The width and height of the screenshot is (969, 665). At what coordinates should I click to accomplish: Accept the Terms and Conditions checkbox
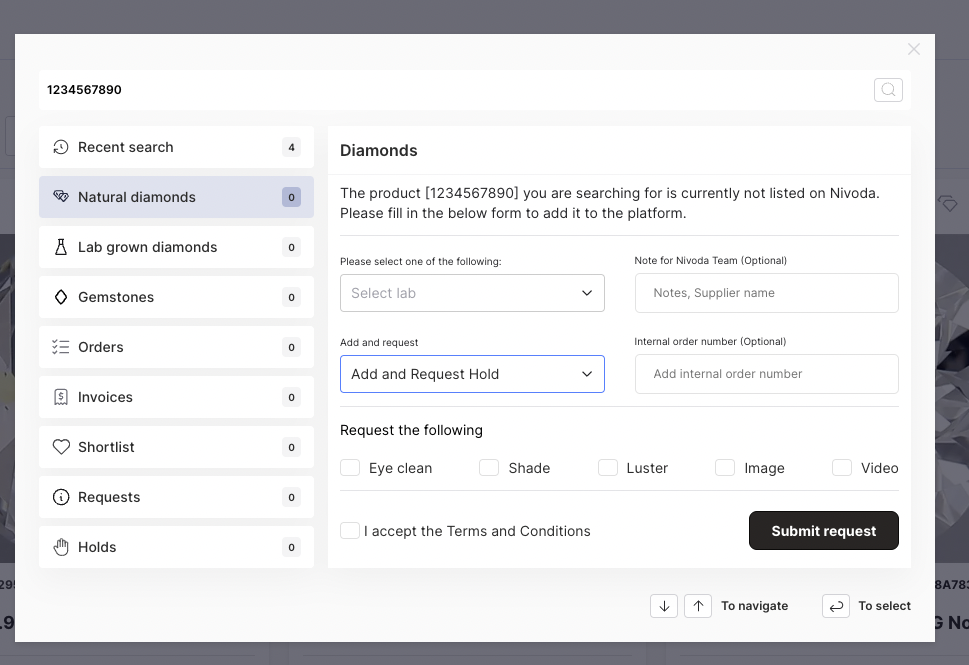pos(350,531)
